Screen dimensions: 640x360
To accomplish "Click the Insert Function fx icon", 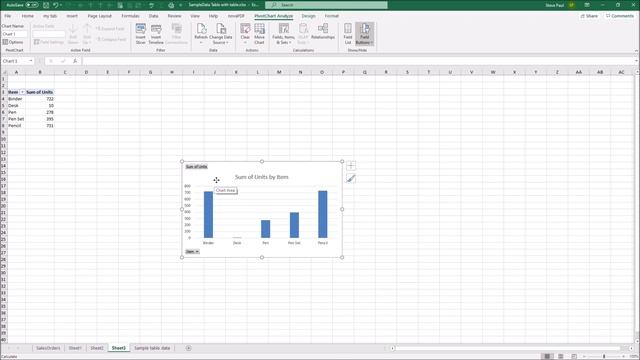I will pyautogui.click(x=75, y=61).
